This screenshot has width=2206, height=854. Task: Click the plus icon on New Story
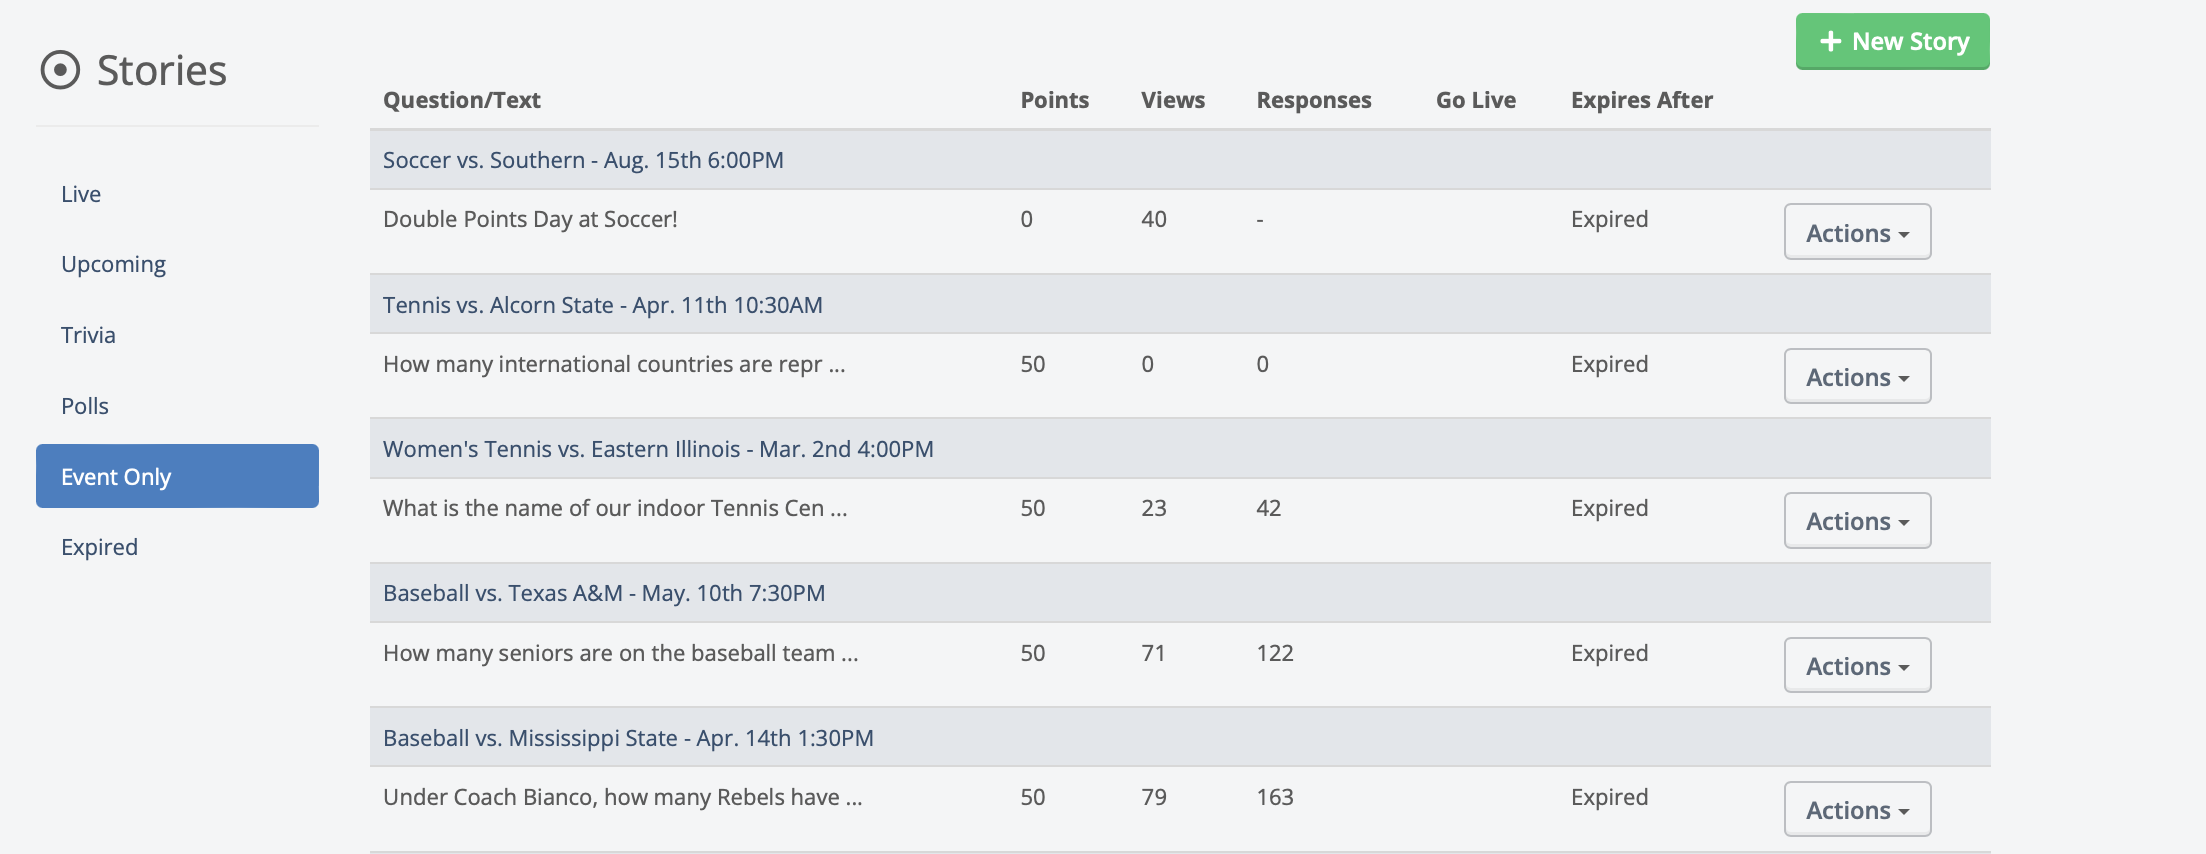(x=1830, y=41)
